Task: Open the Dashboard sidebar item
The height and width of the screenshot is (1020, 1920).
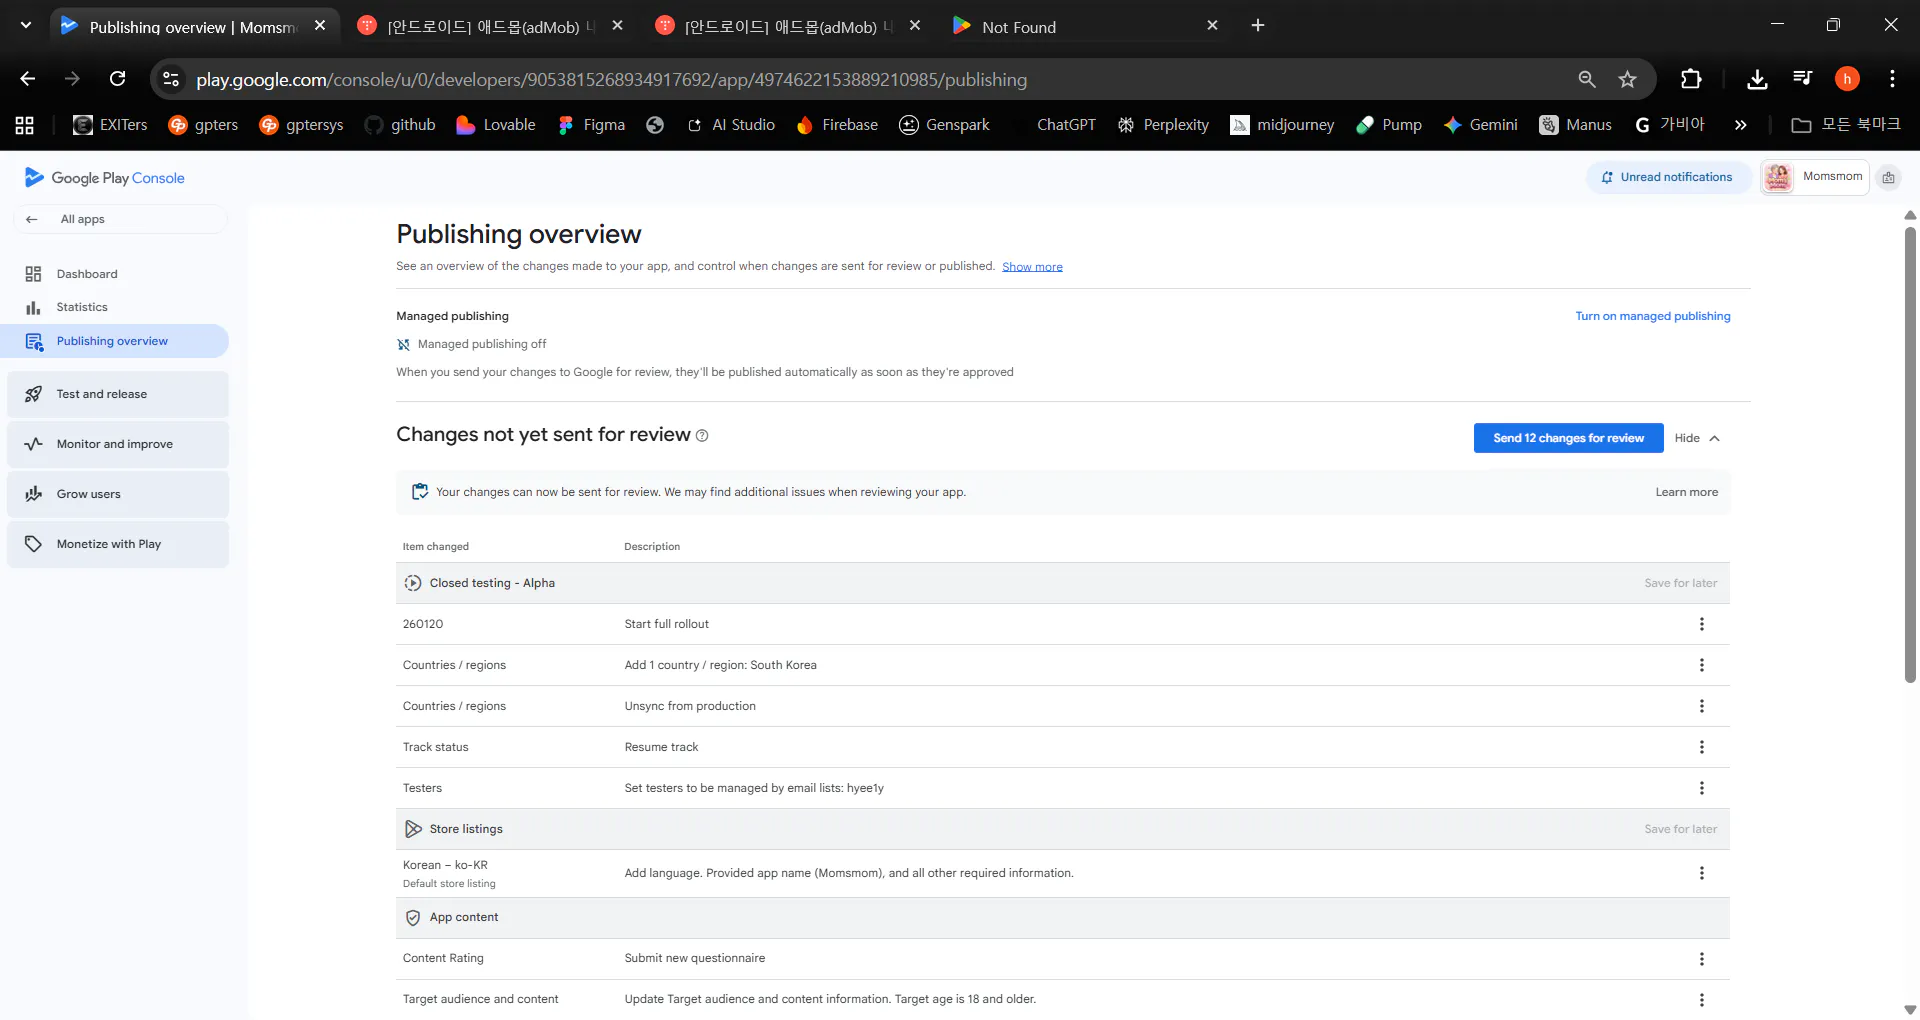Action: [x=87, y=274]
